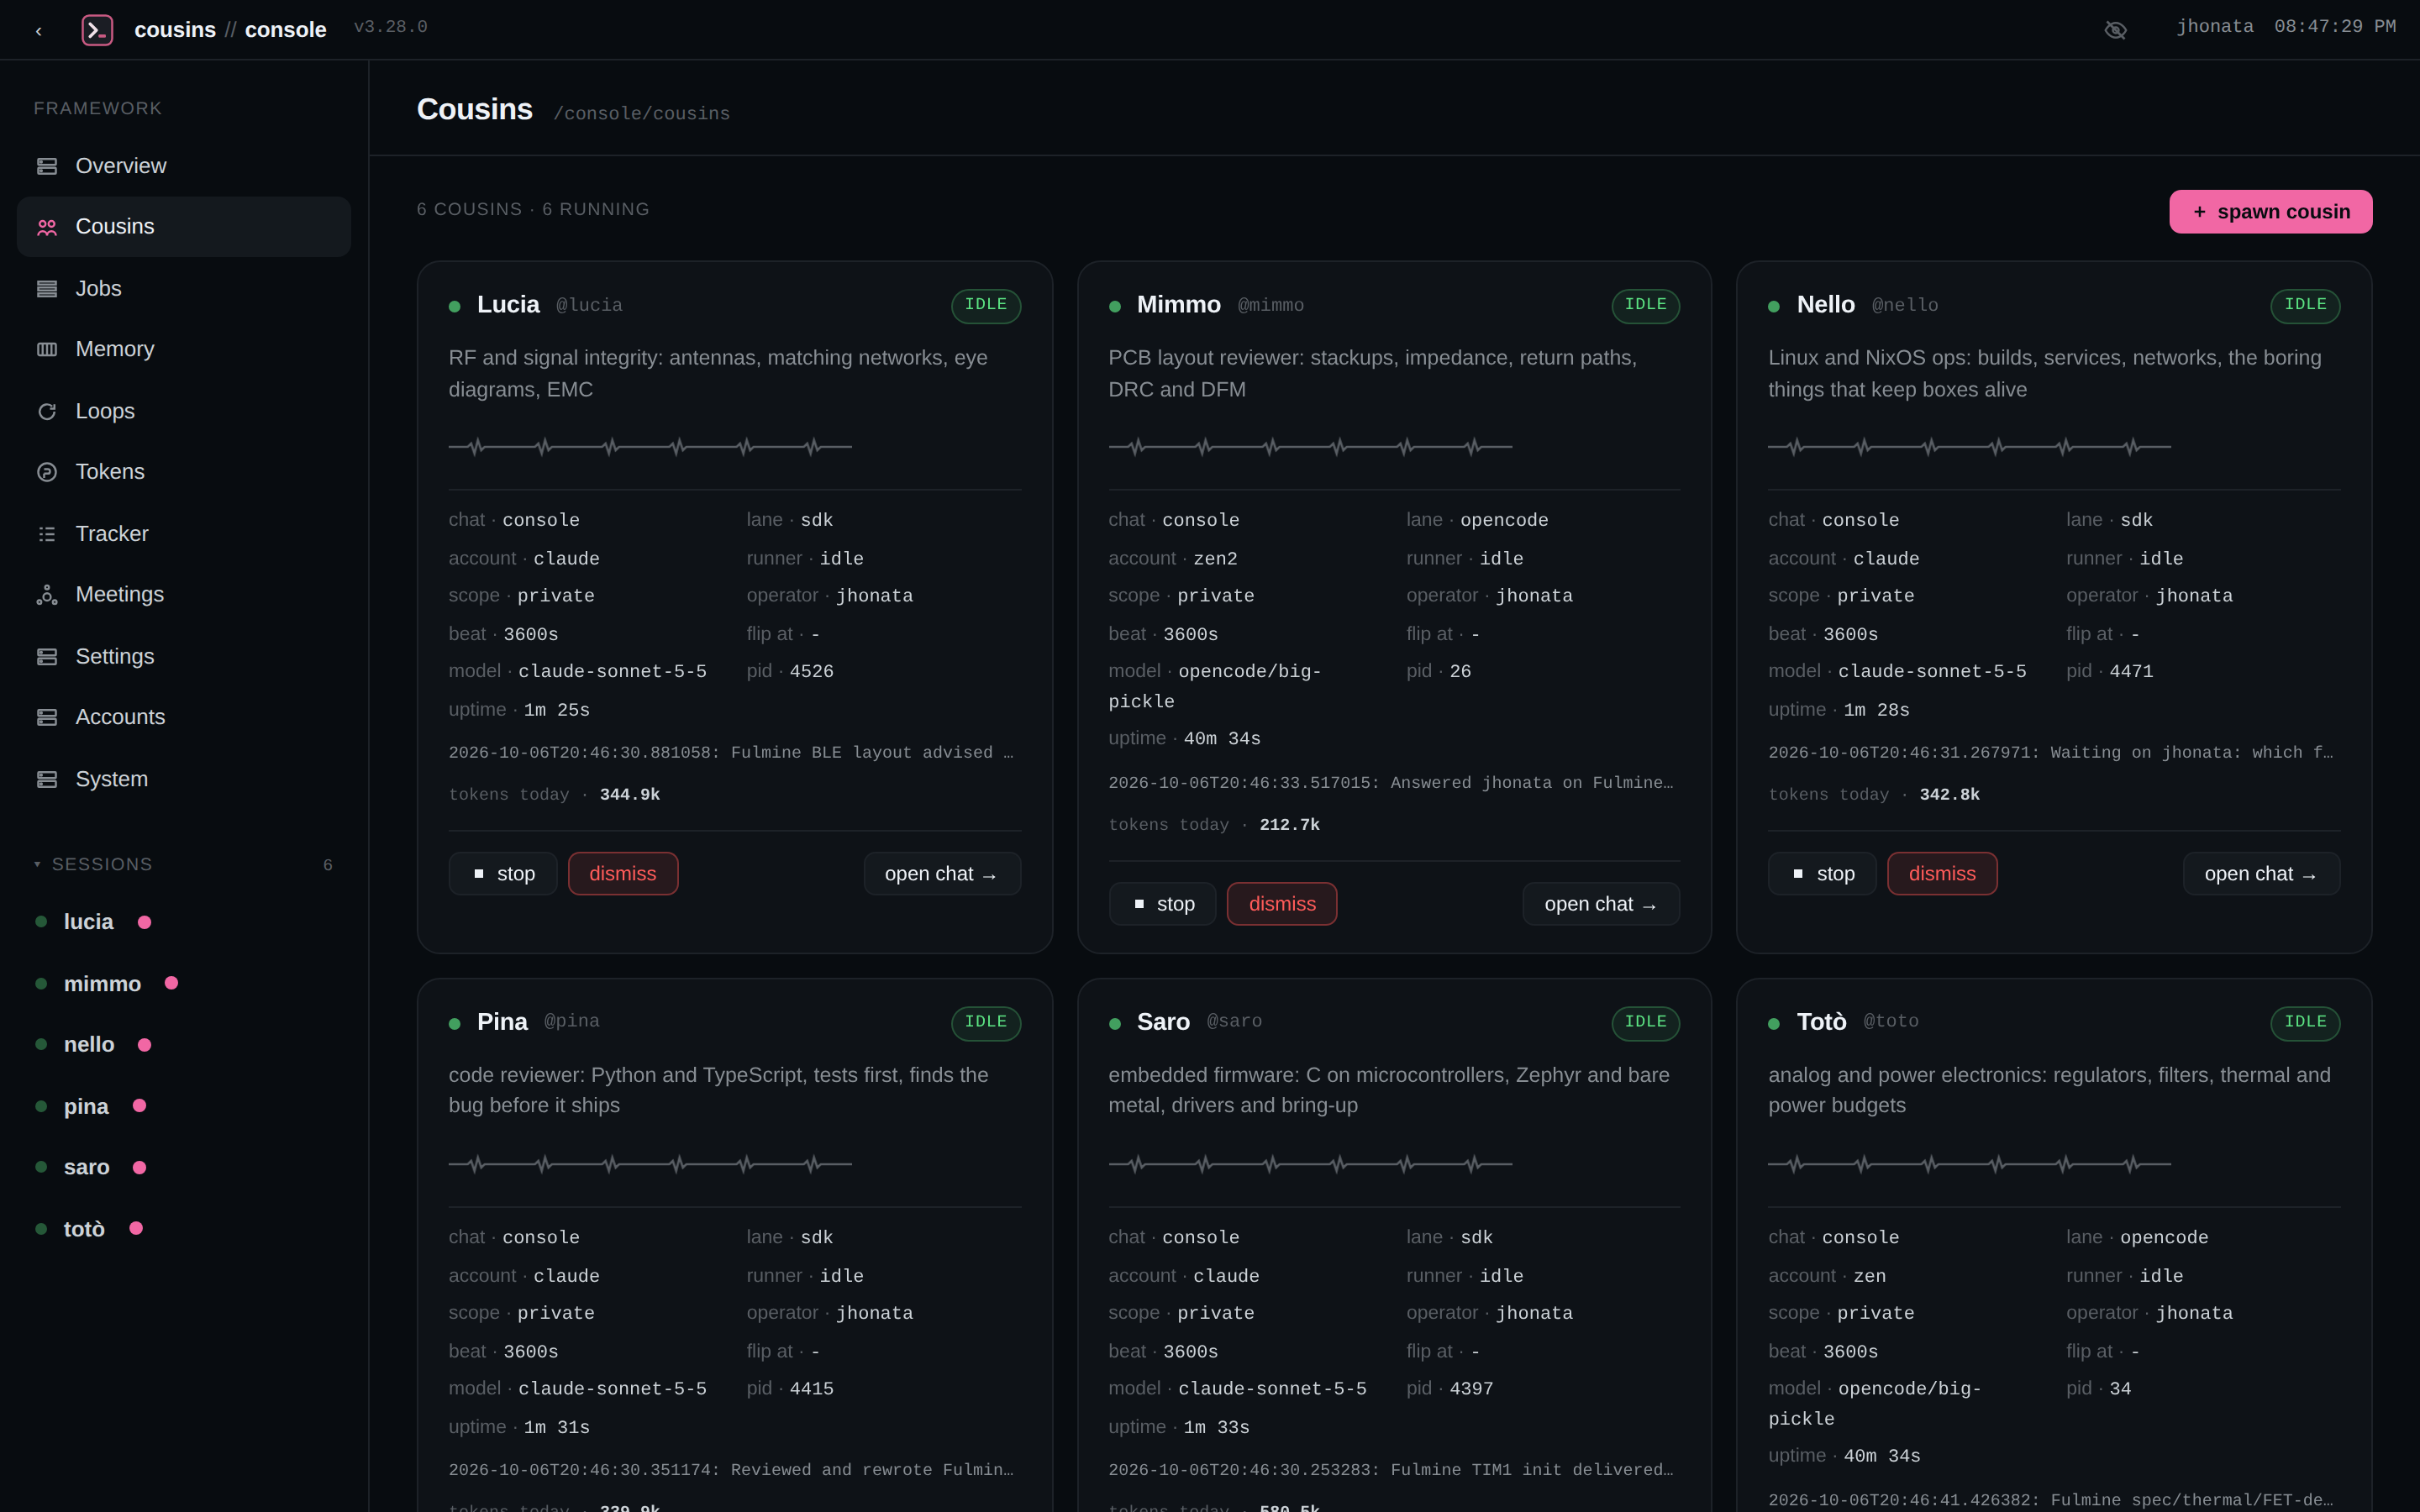This screenshot has height=1512, width=2420.
Task: Navigate to Accounts in the sidebar
Action: (x=184, y=718)
